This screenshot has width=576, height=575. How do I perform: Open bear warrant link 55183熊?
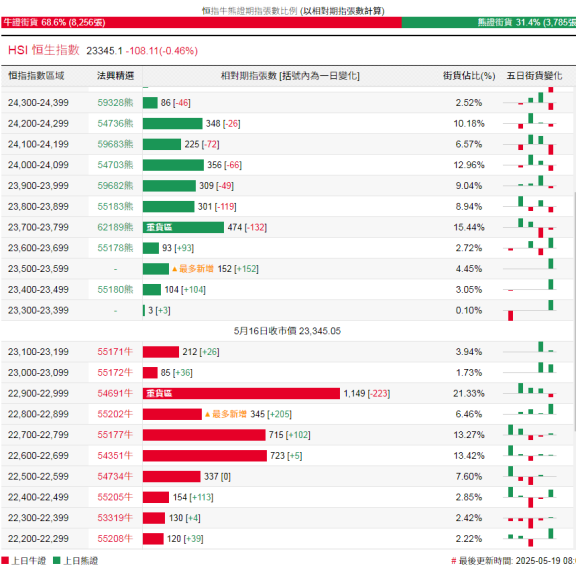point(115,206)
